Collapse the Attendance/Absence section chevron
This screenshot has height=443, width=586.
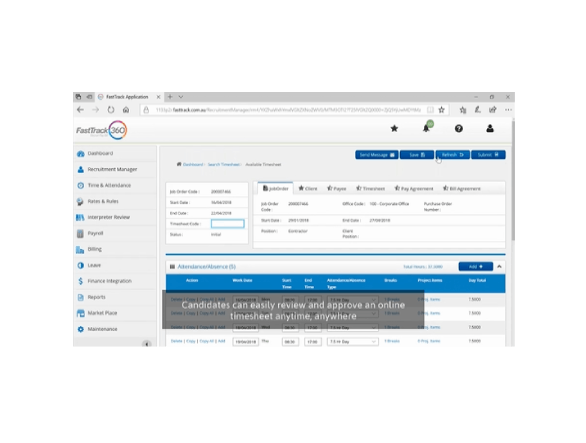(499, 267)
